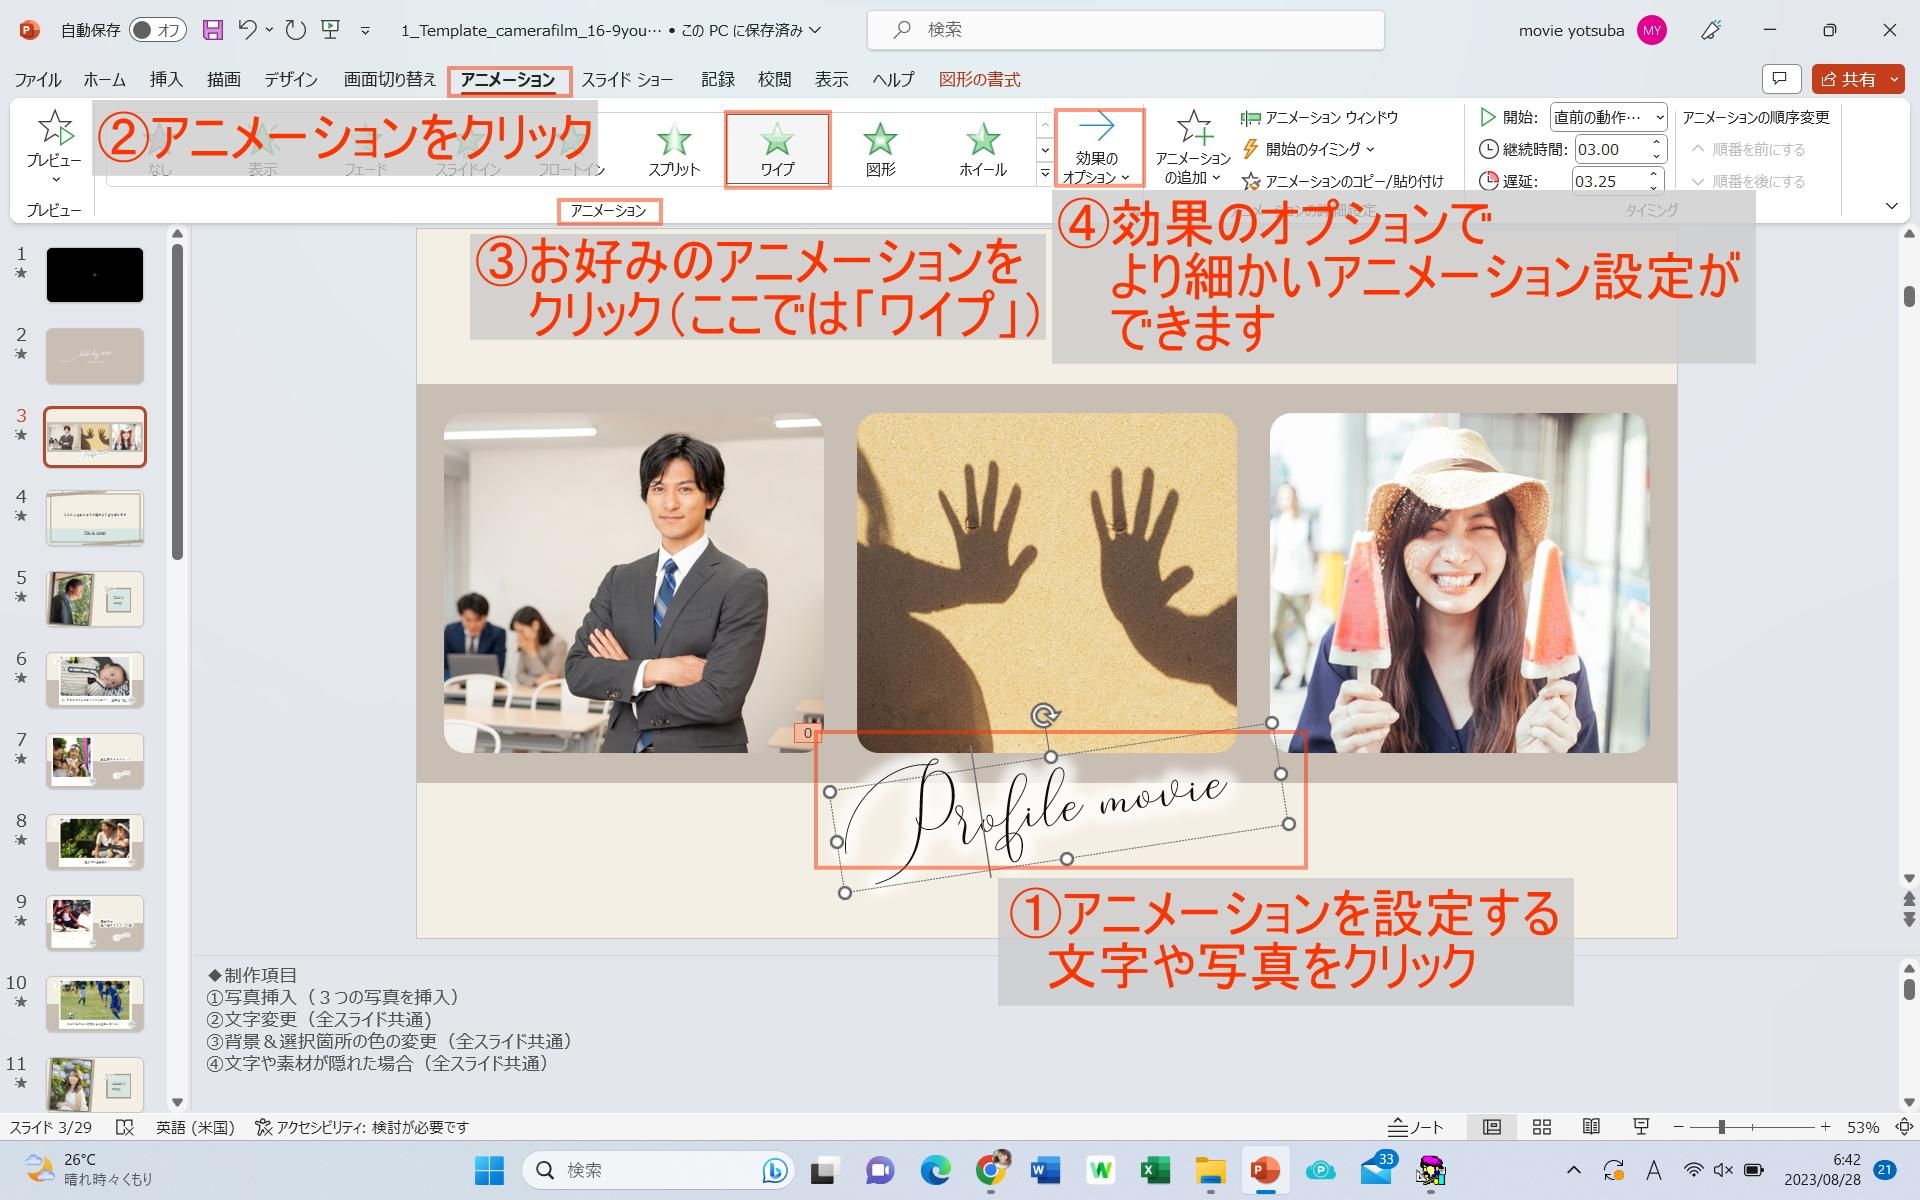The image size is (1920, 1200).
Task: Zoom in with the plus button
Action: (1825, 1127)
